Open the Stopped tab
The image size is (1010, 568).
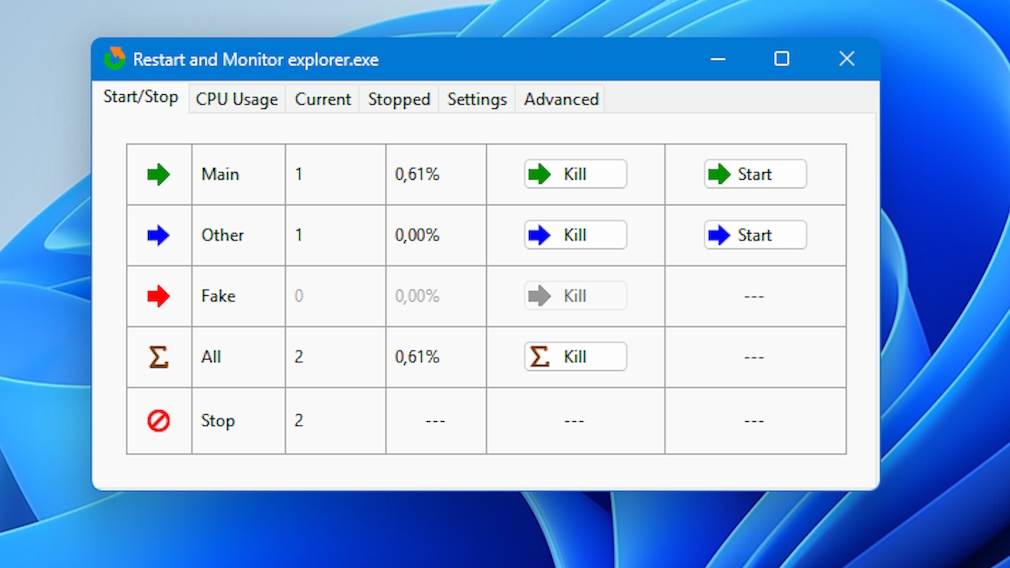click(399, 99)
